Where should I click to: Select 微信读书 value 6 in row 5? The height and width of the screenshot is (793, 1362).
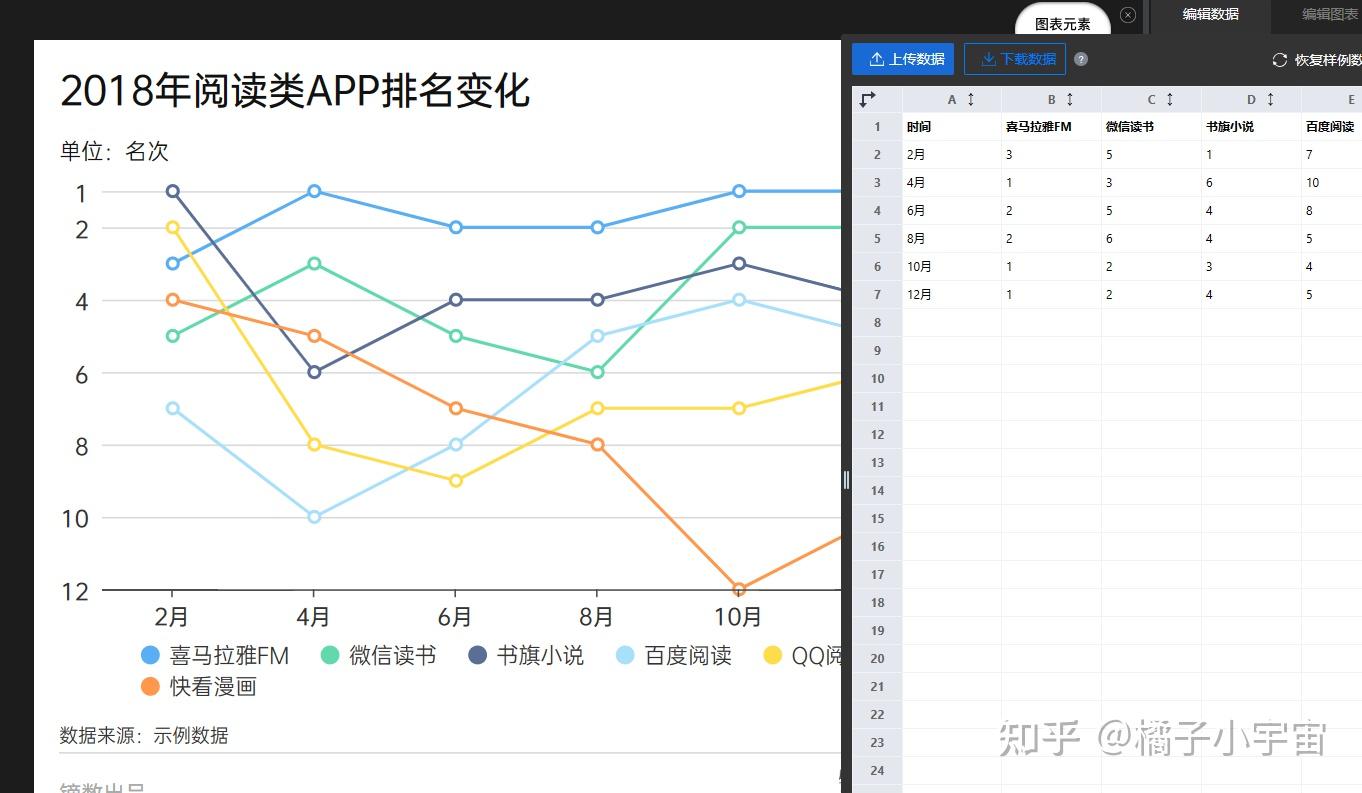point(1151,239)
